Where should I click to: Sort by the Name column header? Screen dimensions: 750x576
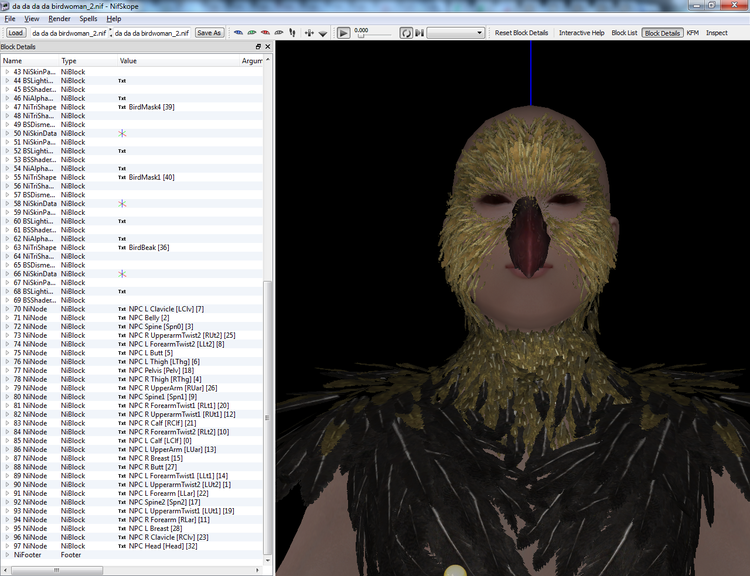pos(30,61)
